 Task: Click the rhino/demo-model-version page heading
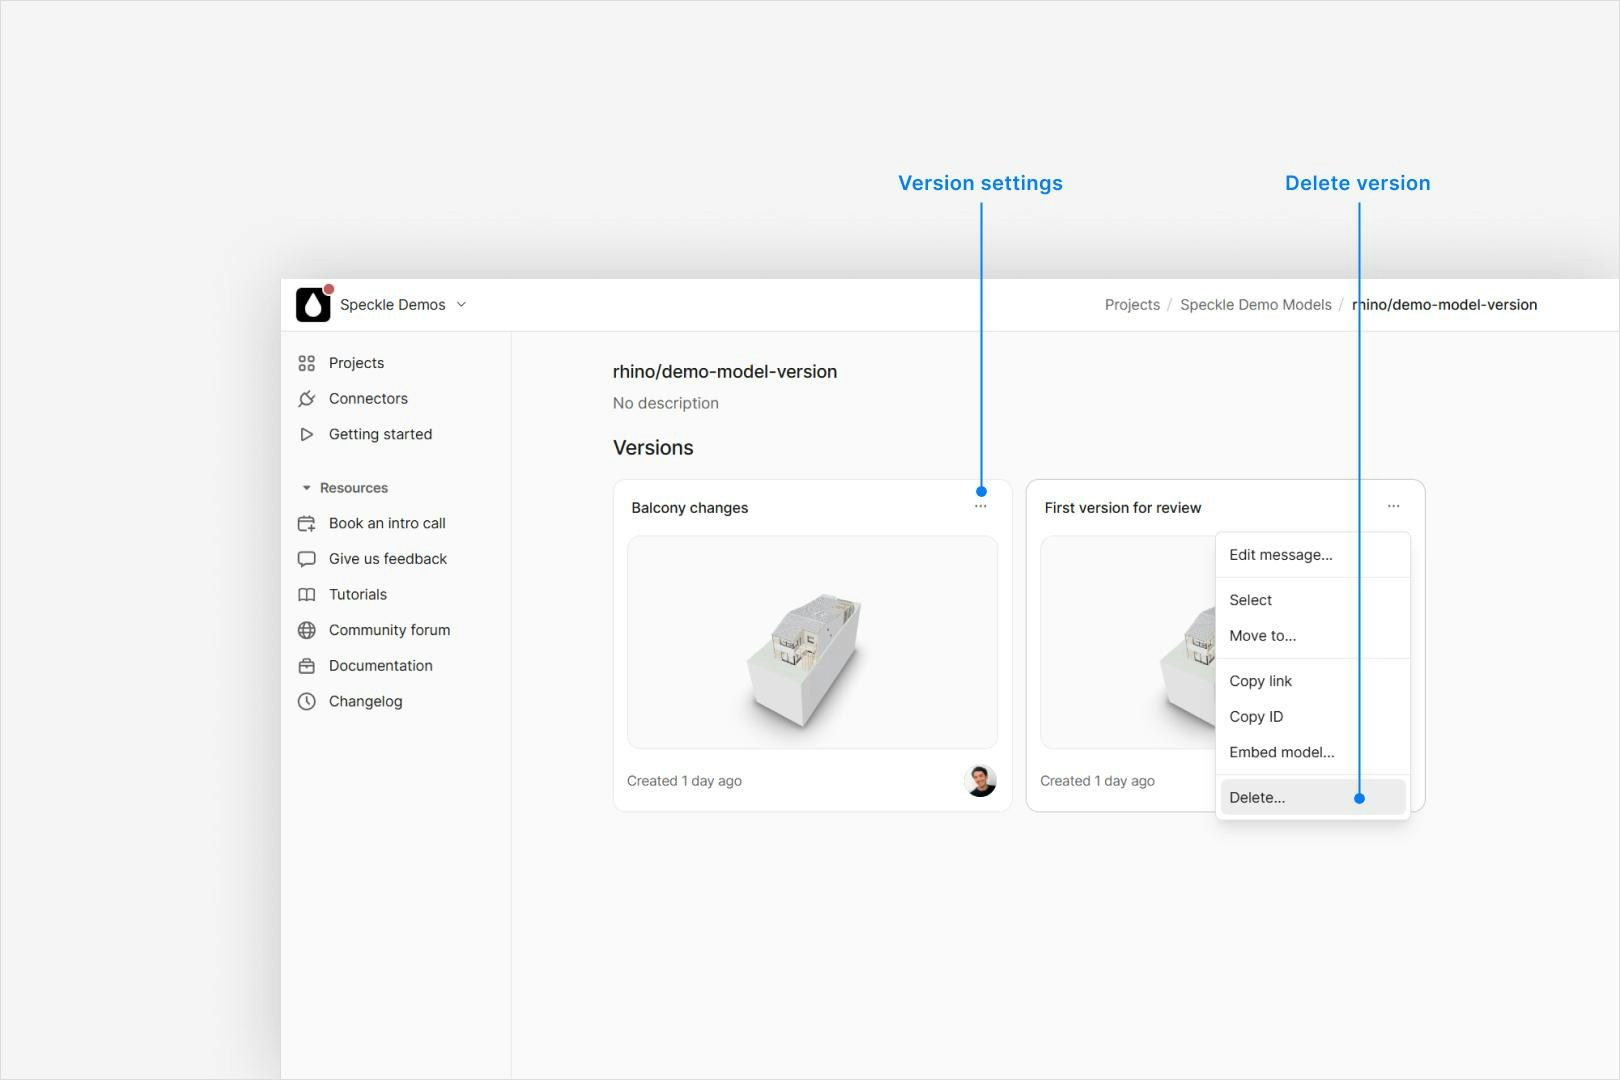point(725,372)
